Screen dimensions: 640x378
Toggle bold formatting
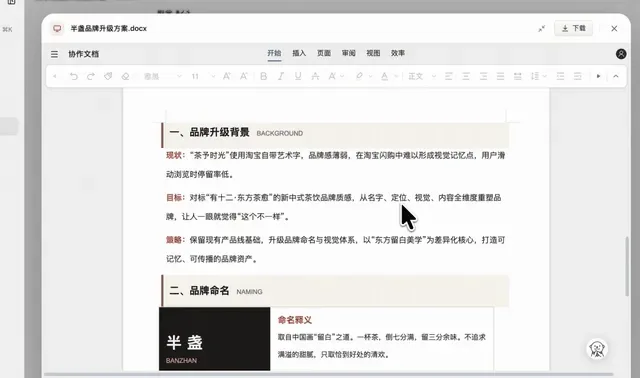(x=264, y=76)
